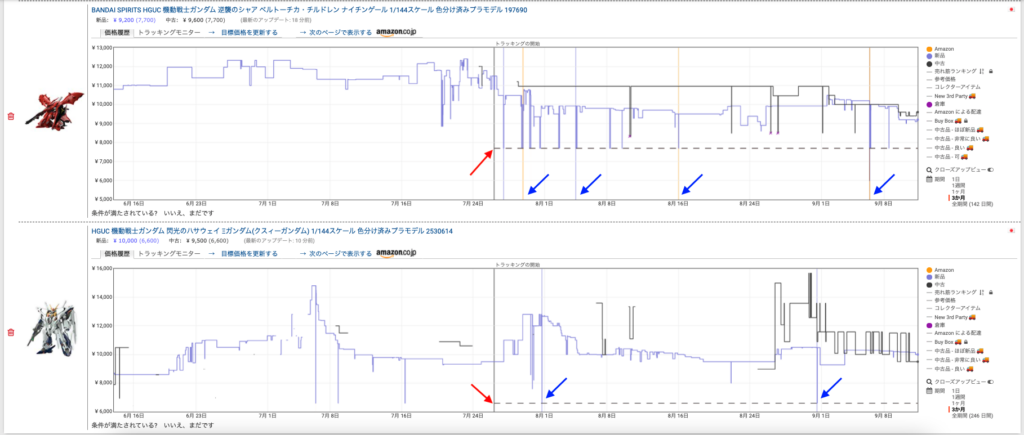
Task: Set Nightingale chart range to 3か月
Action: tap(958, 198)
